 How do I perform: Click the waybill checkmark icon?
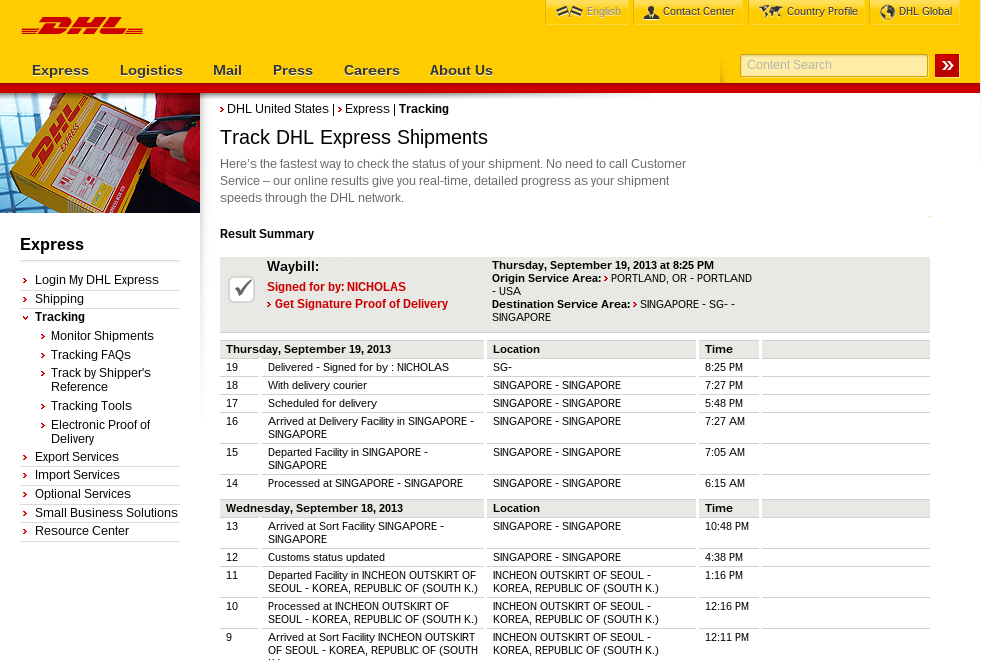click(x=241, y=289)
